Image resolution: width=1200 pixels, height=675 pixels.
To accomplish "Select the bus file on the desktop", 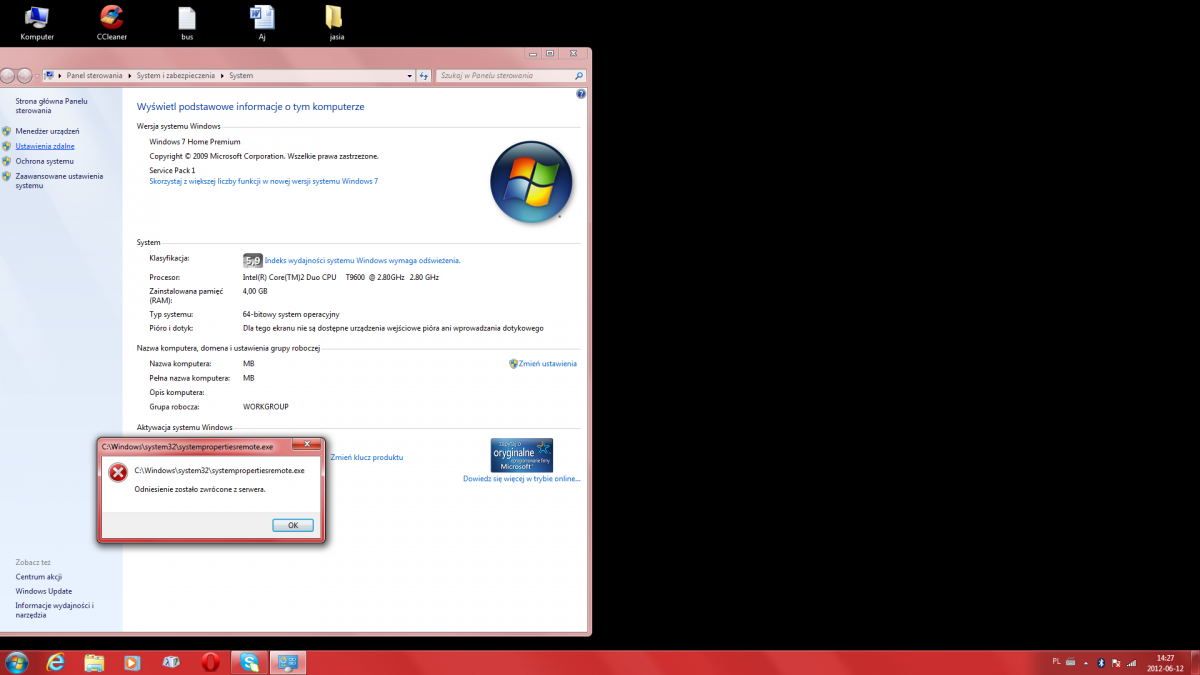I will [x=187, y=22].
